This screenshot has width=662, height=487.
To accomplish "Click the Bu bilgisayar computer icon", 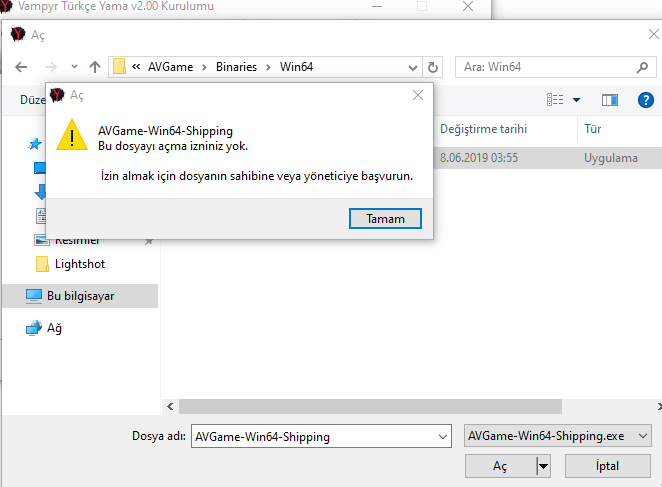I will (x=34, y=296).
